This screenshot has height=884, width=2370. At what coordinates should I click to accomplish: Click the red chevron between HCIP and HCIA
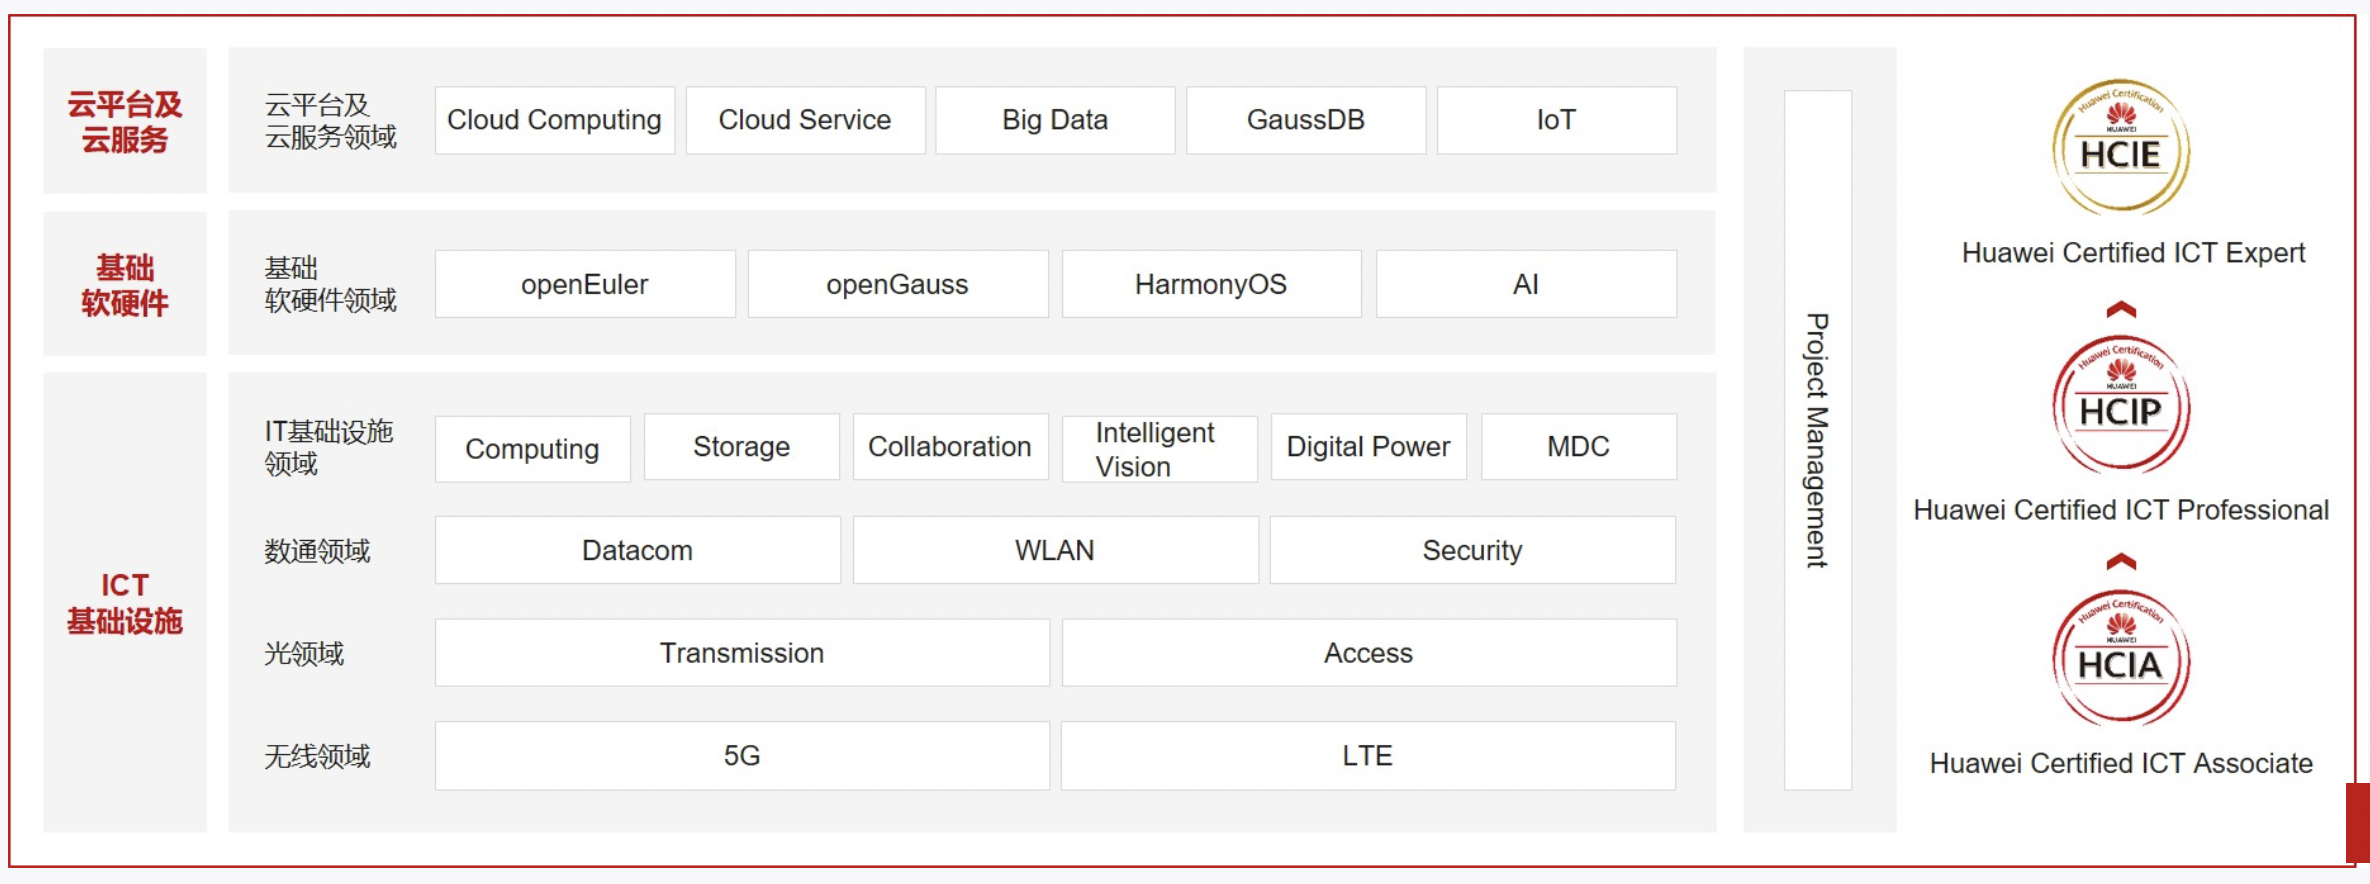[x=2121, y=561]
